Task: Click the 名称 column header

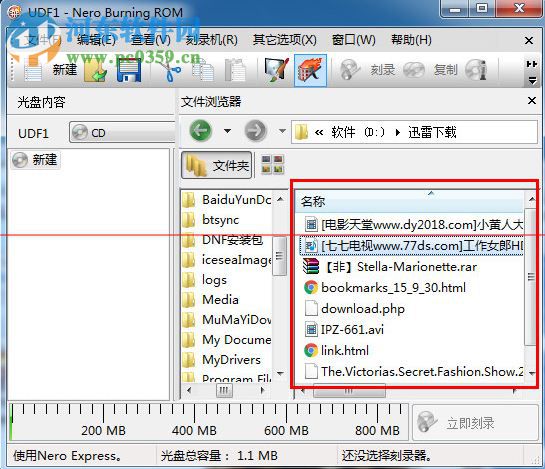Action: pyautogui.click(x=409, y=201)
